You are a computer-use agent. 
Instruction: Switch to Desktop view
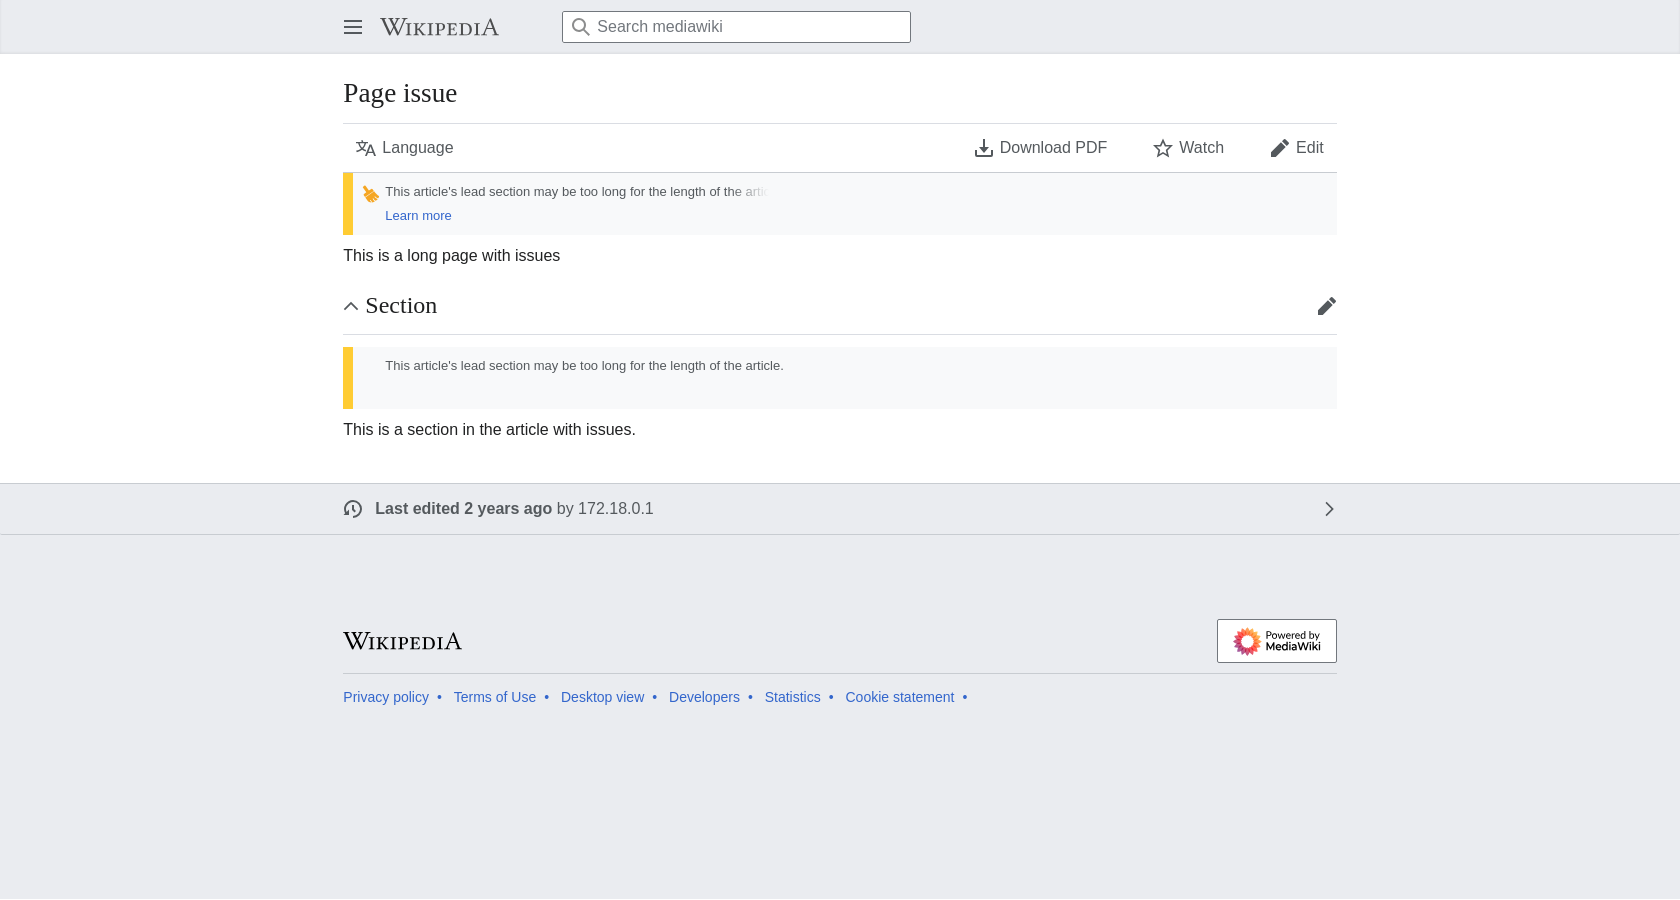pos(603,697)
